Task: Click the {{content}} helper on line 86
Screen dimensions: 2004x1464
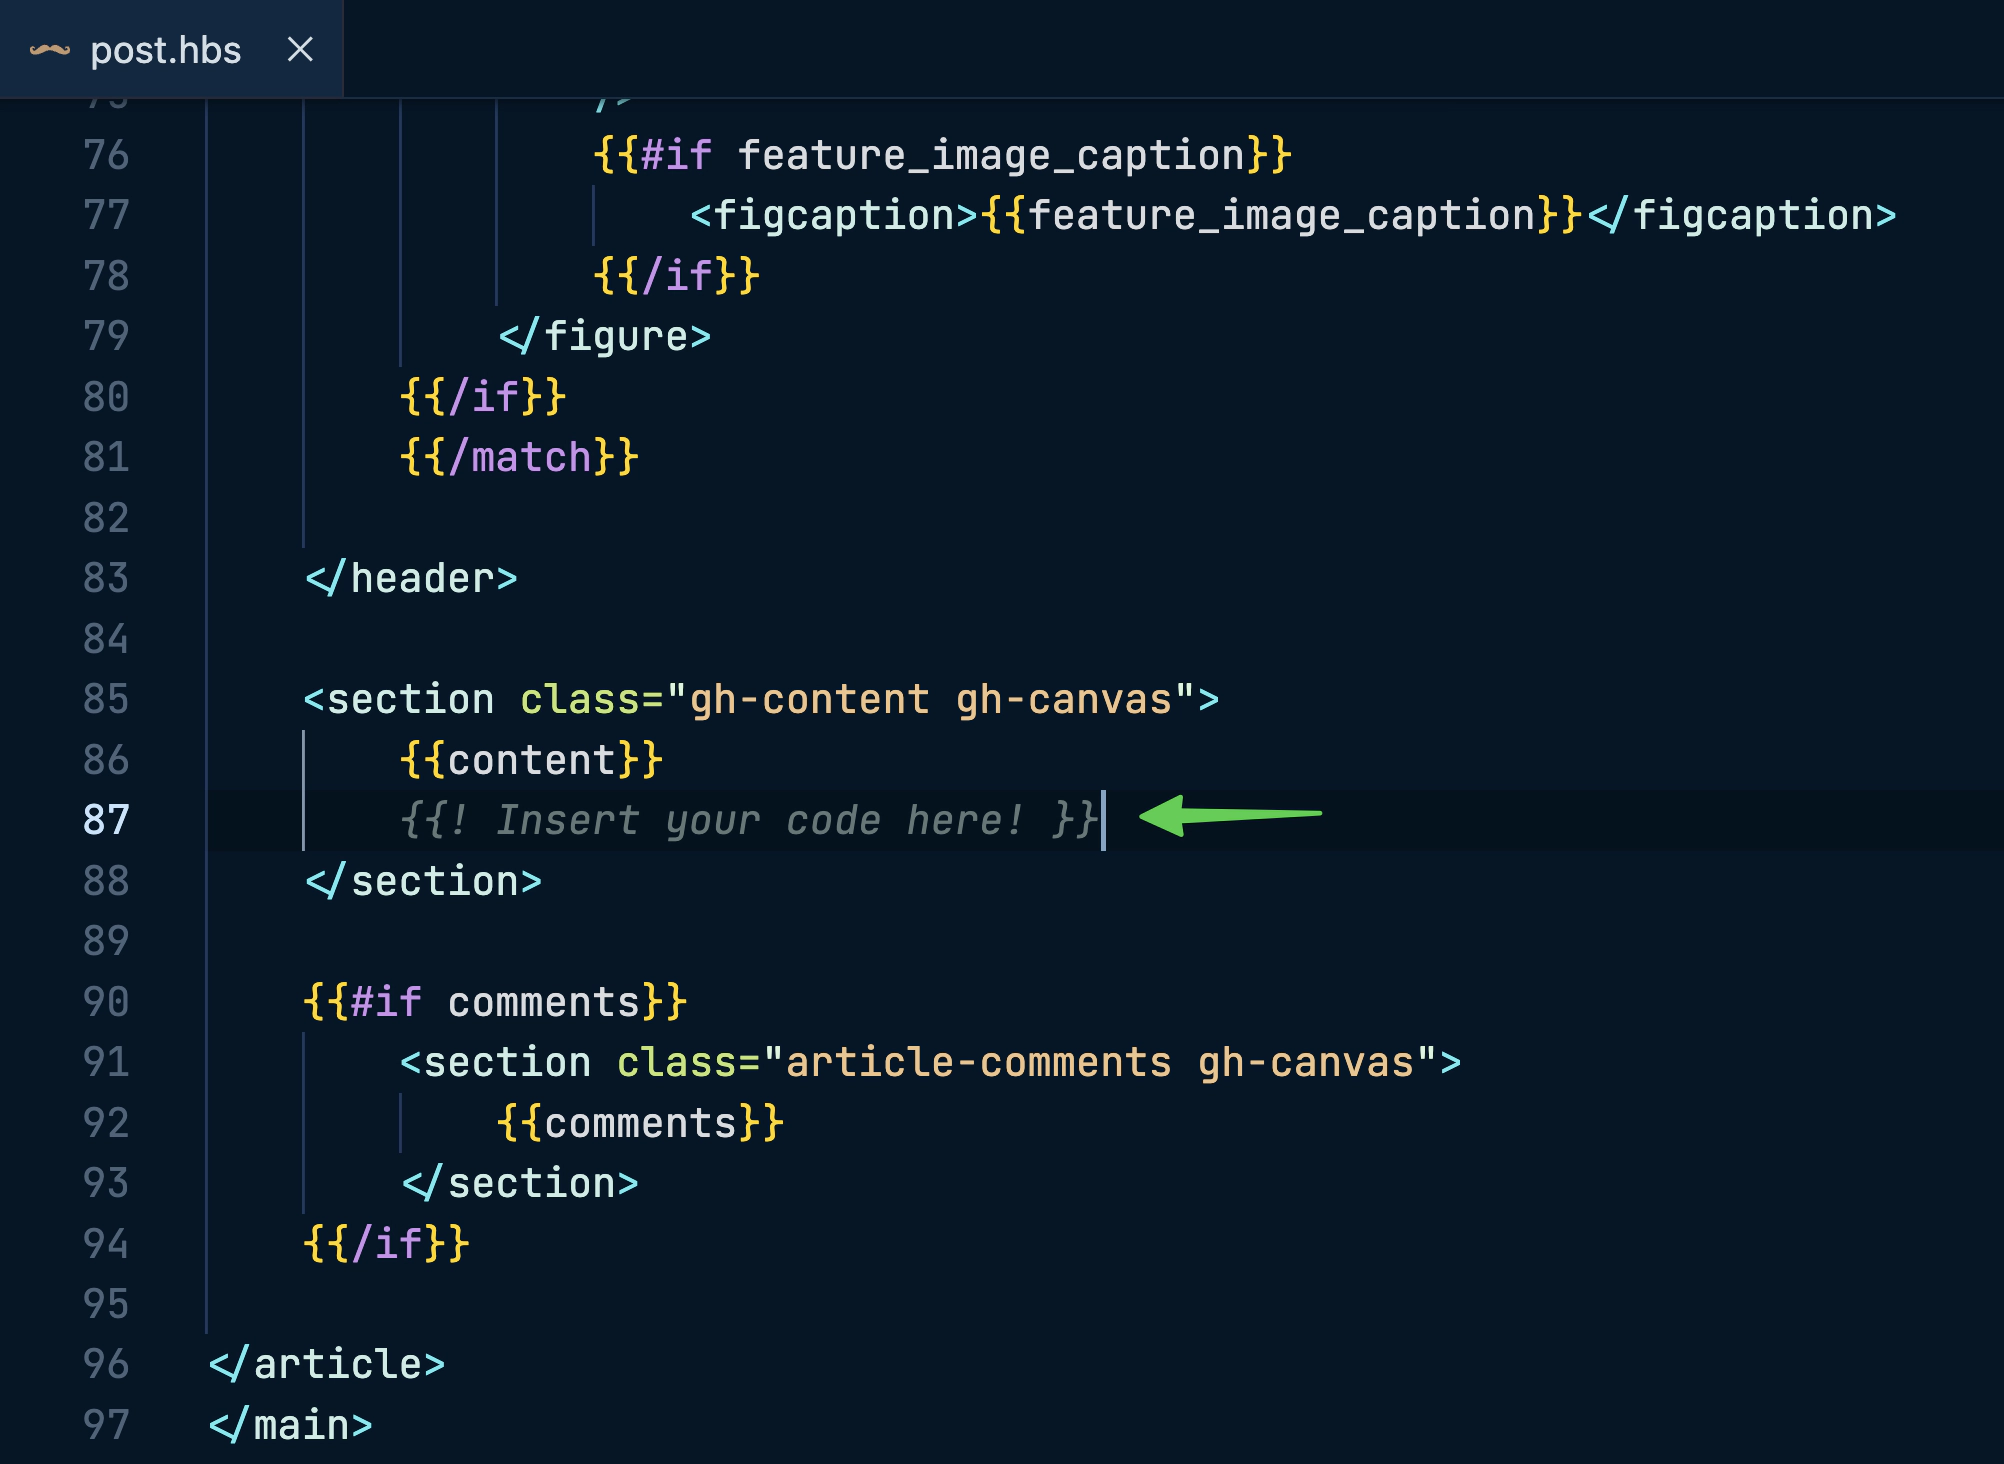Action: coord(531,760)
